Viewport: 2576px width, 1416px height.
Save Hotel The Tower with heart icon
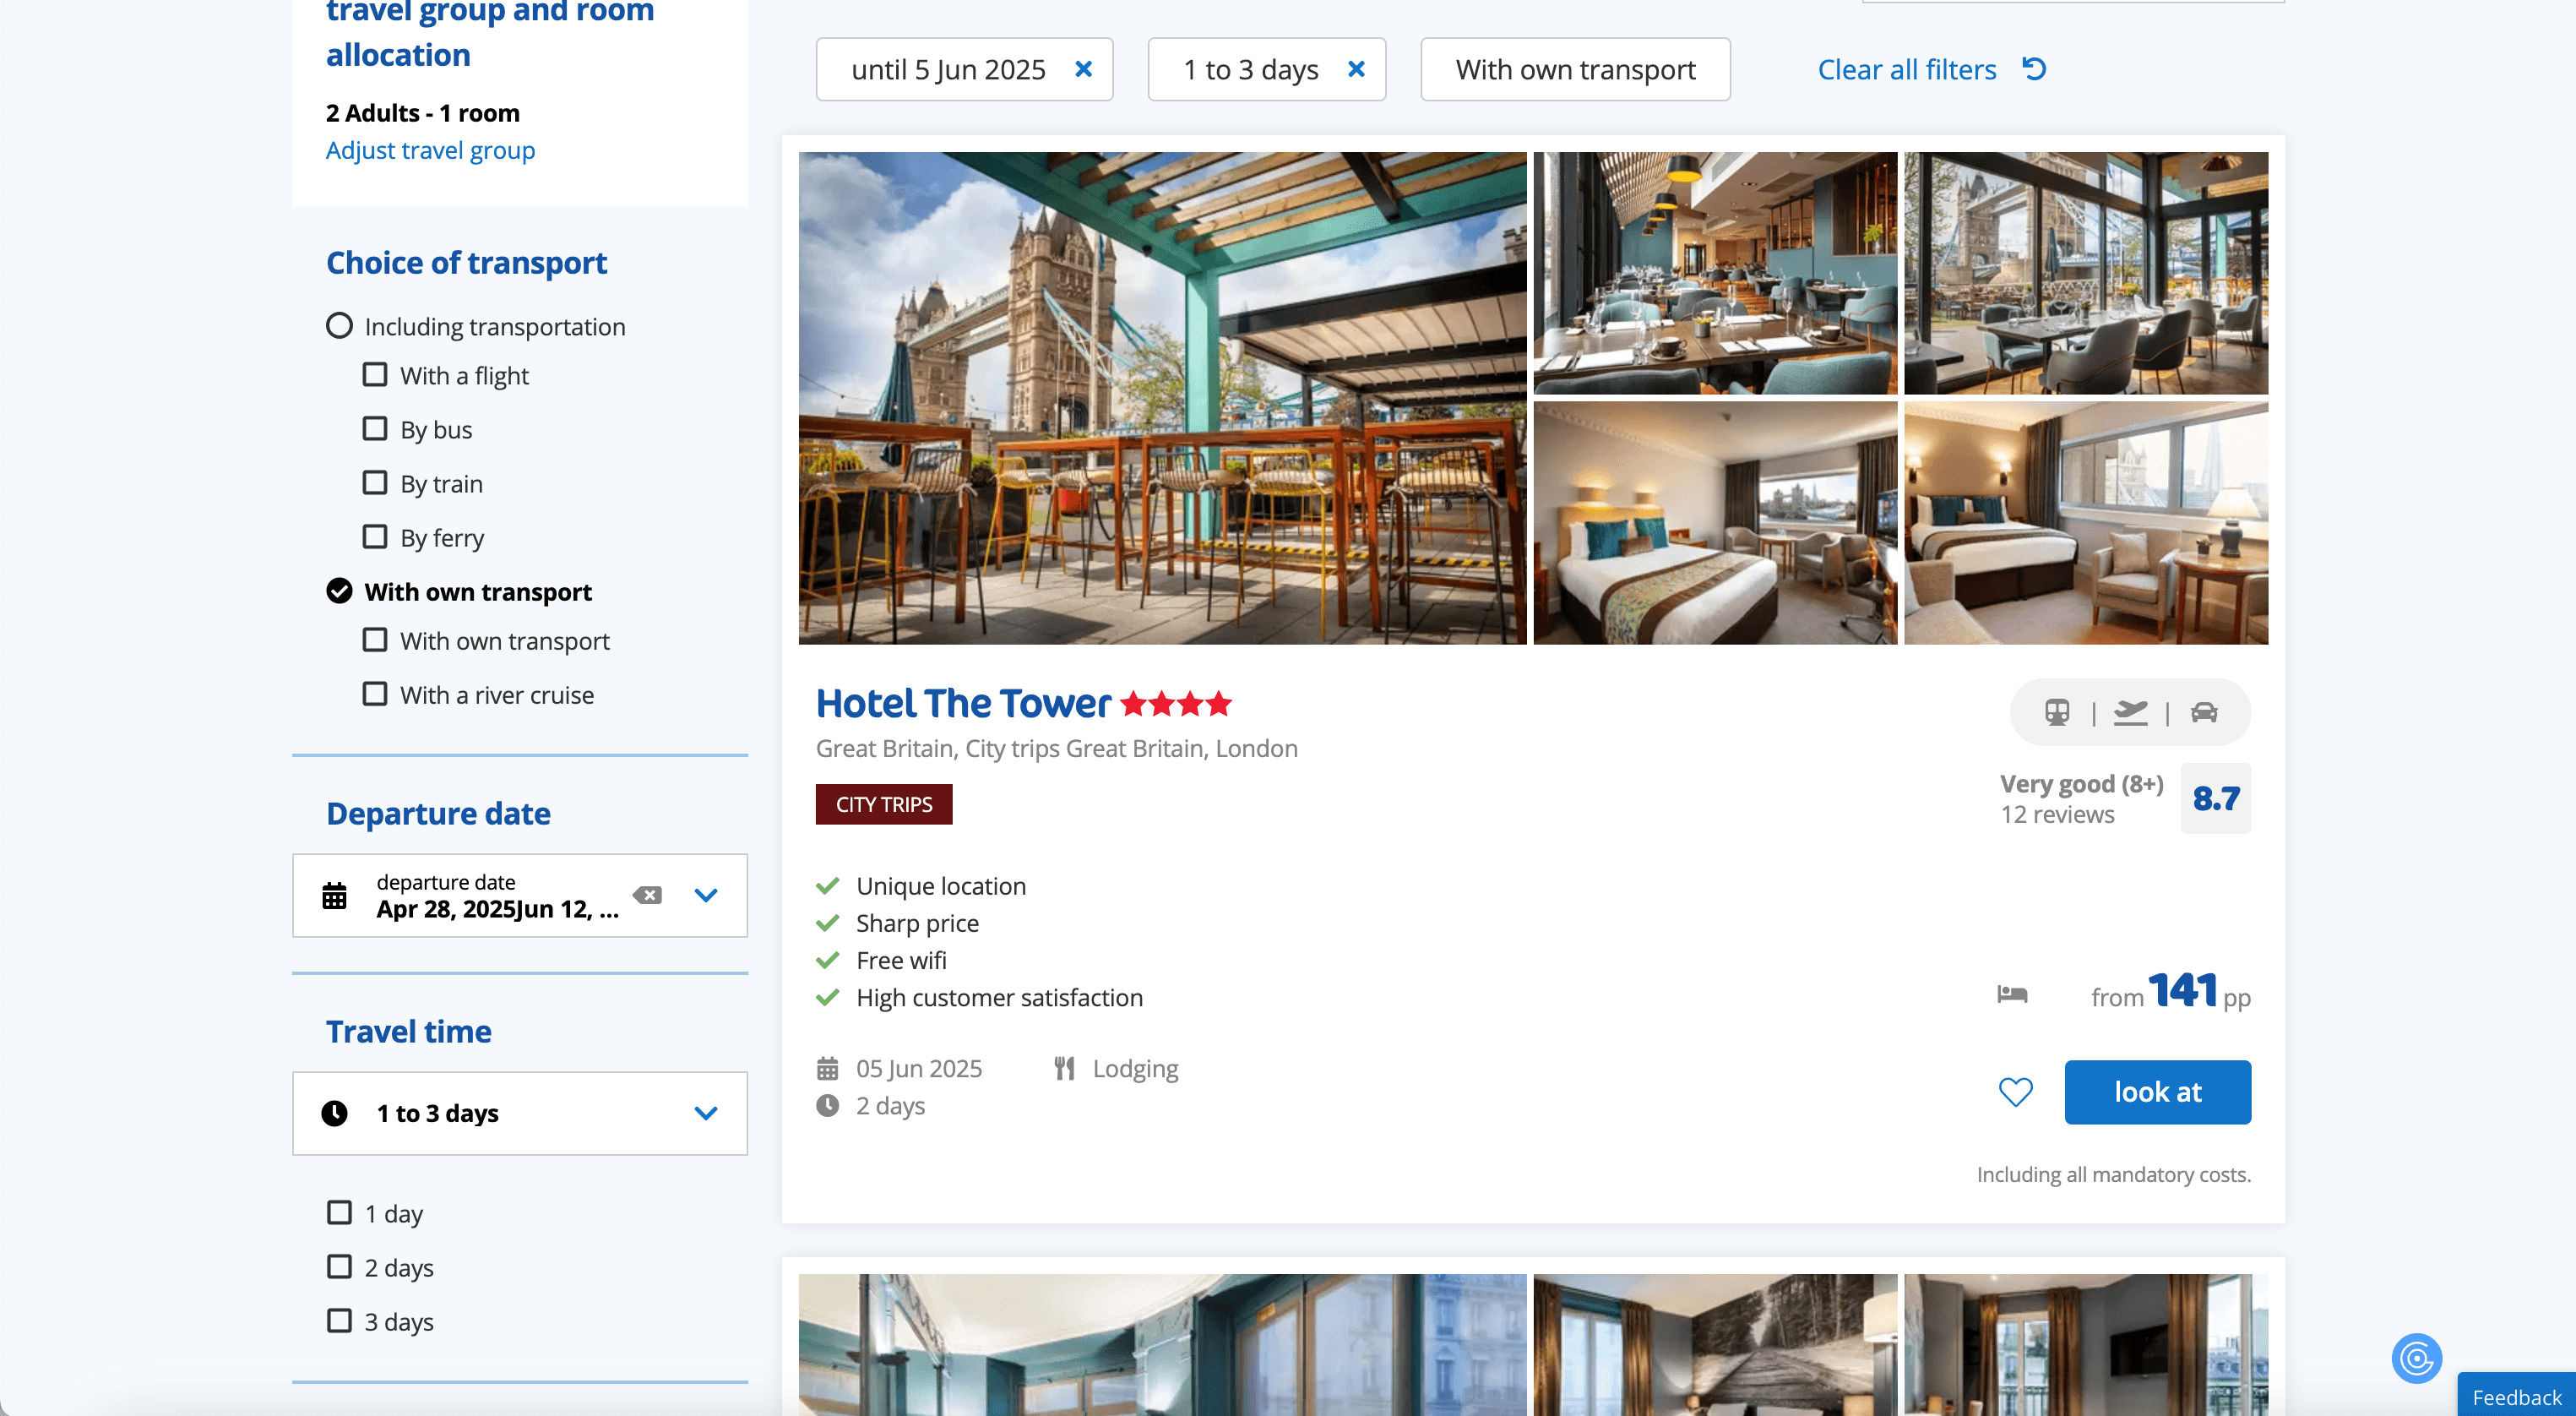click(2015, 1092)
